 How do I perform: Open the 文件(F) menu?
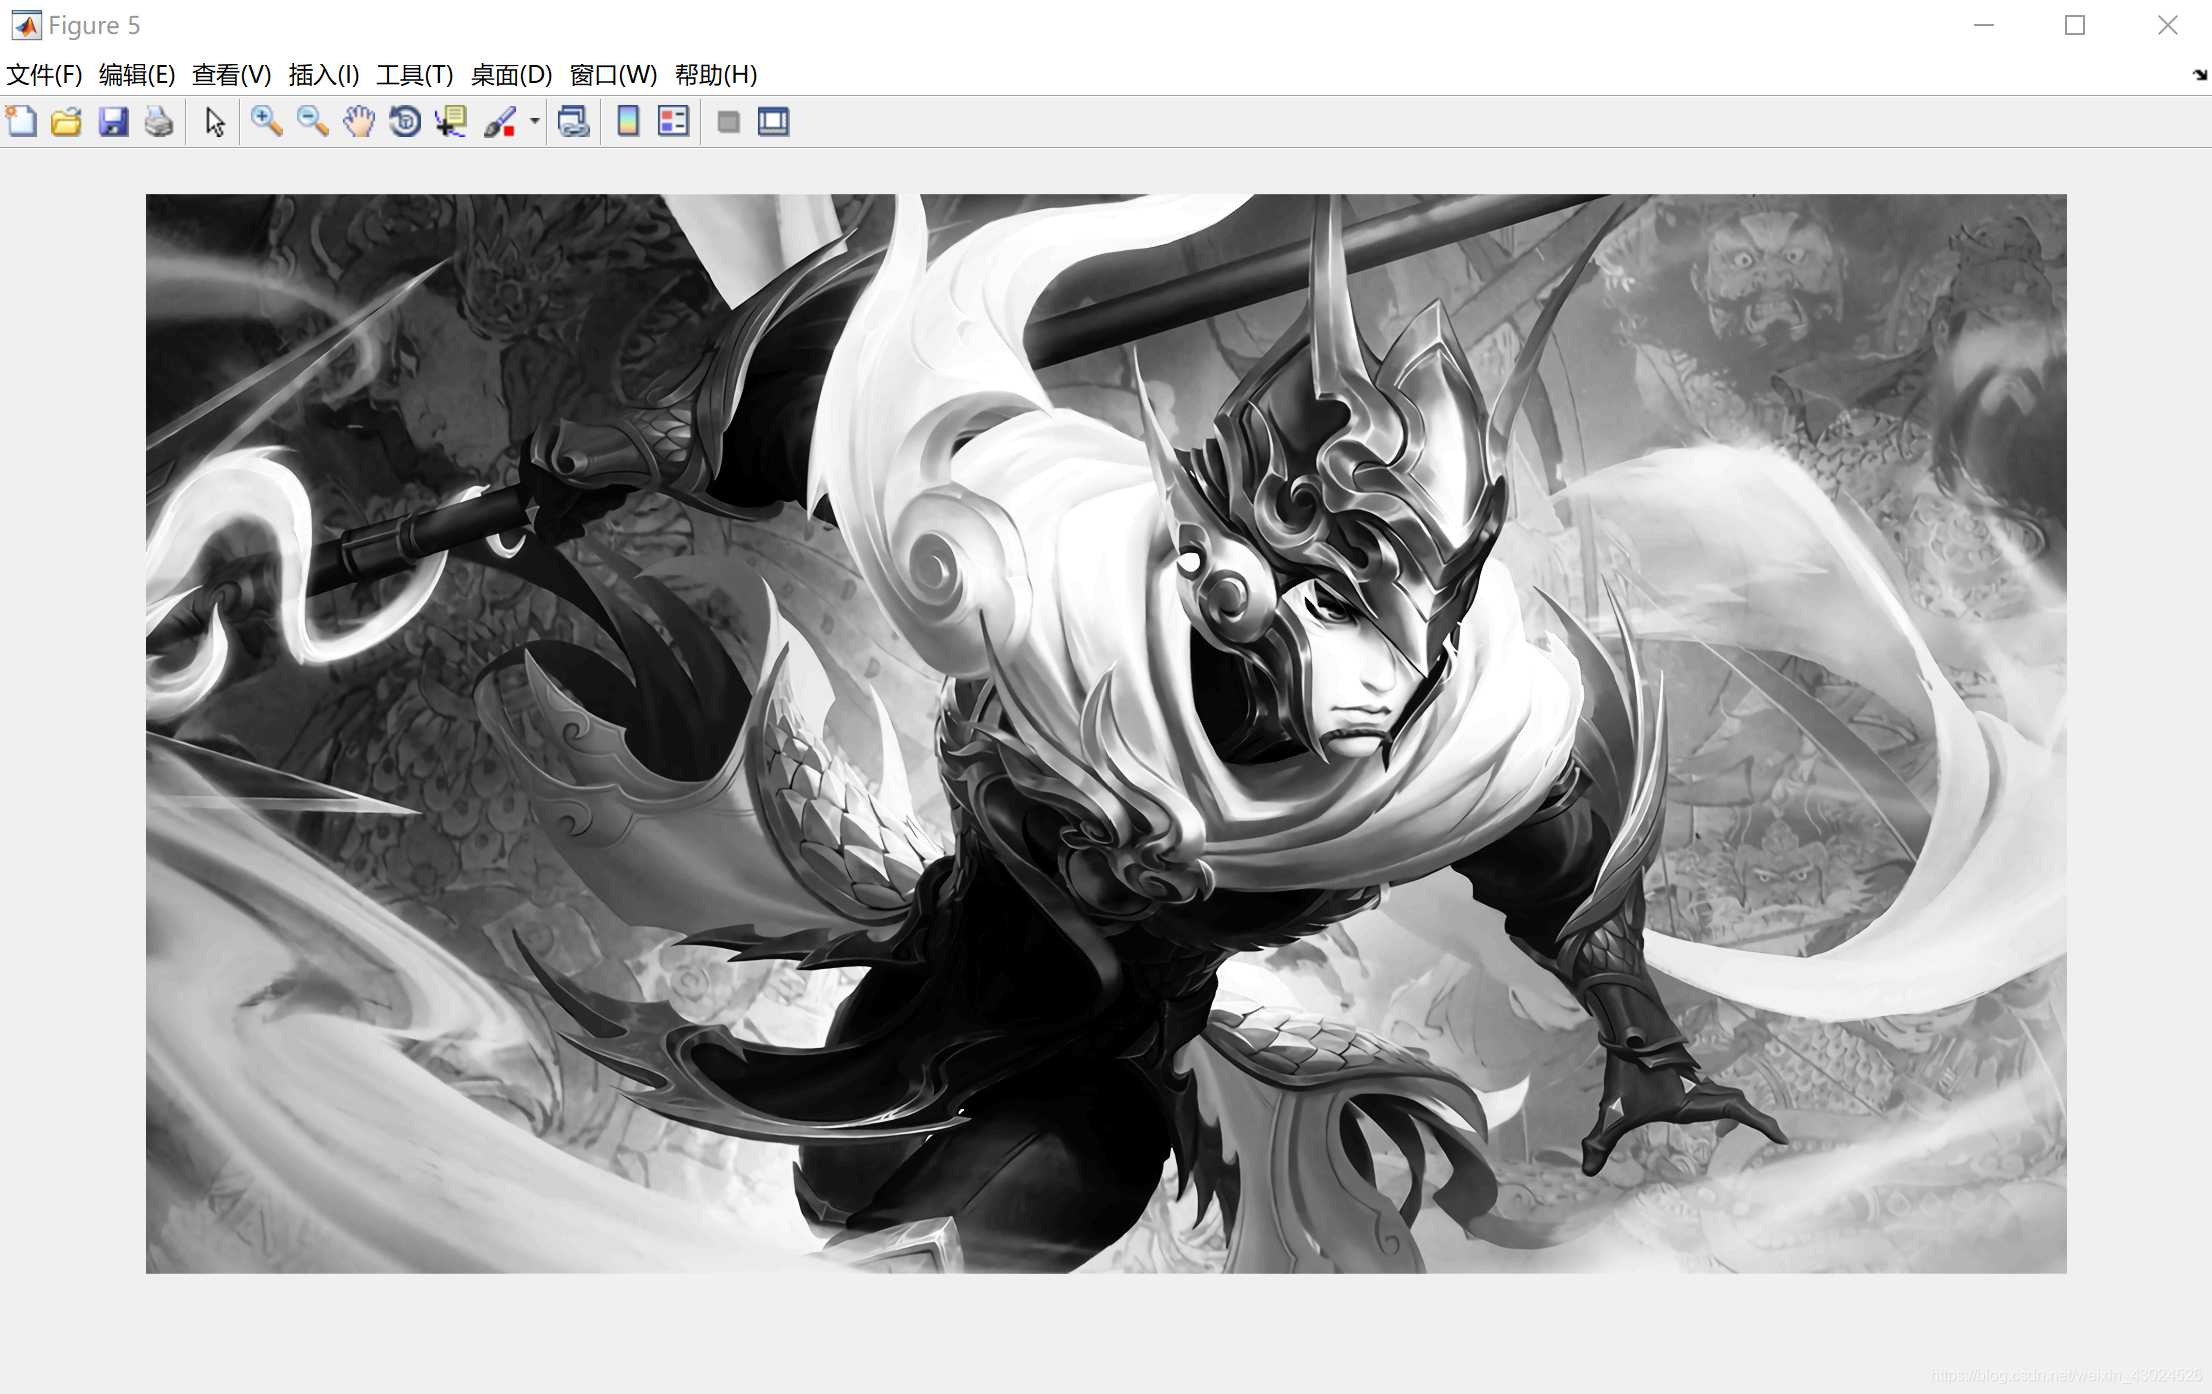[x=44, y=75]
